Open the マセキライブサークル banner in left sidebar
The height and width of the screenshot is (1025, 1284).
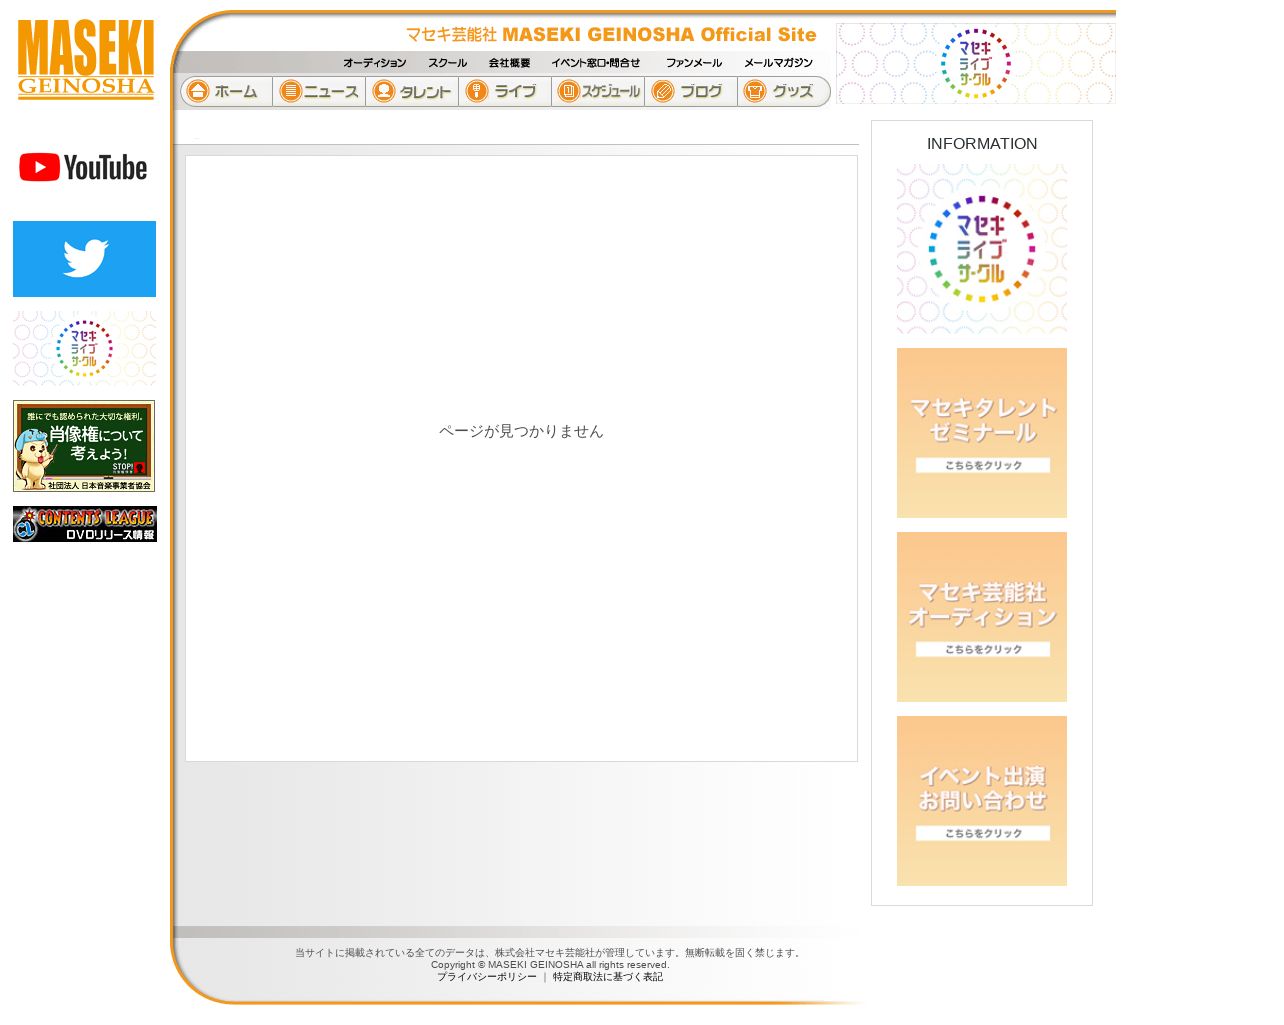84,348
